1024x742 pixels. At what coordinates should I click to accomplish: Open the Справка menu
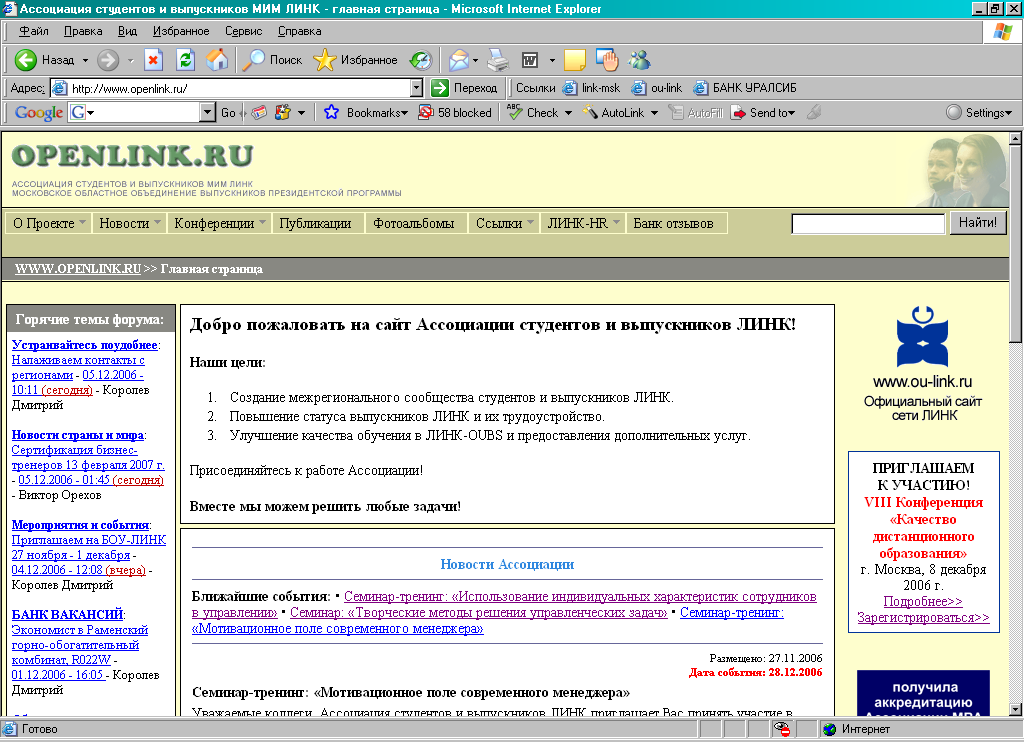(x=300, y=31)
